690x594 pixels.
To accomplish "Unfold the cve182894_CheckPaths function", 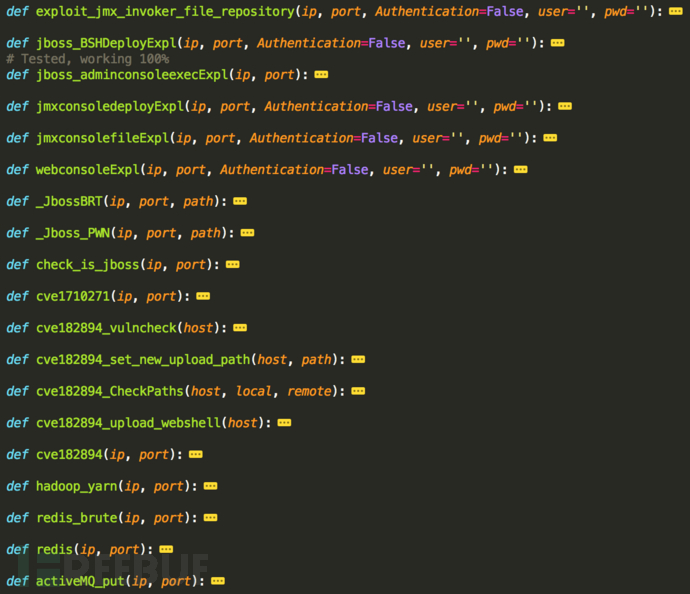I will (358, 391).
